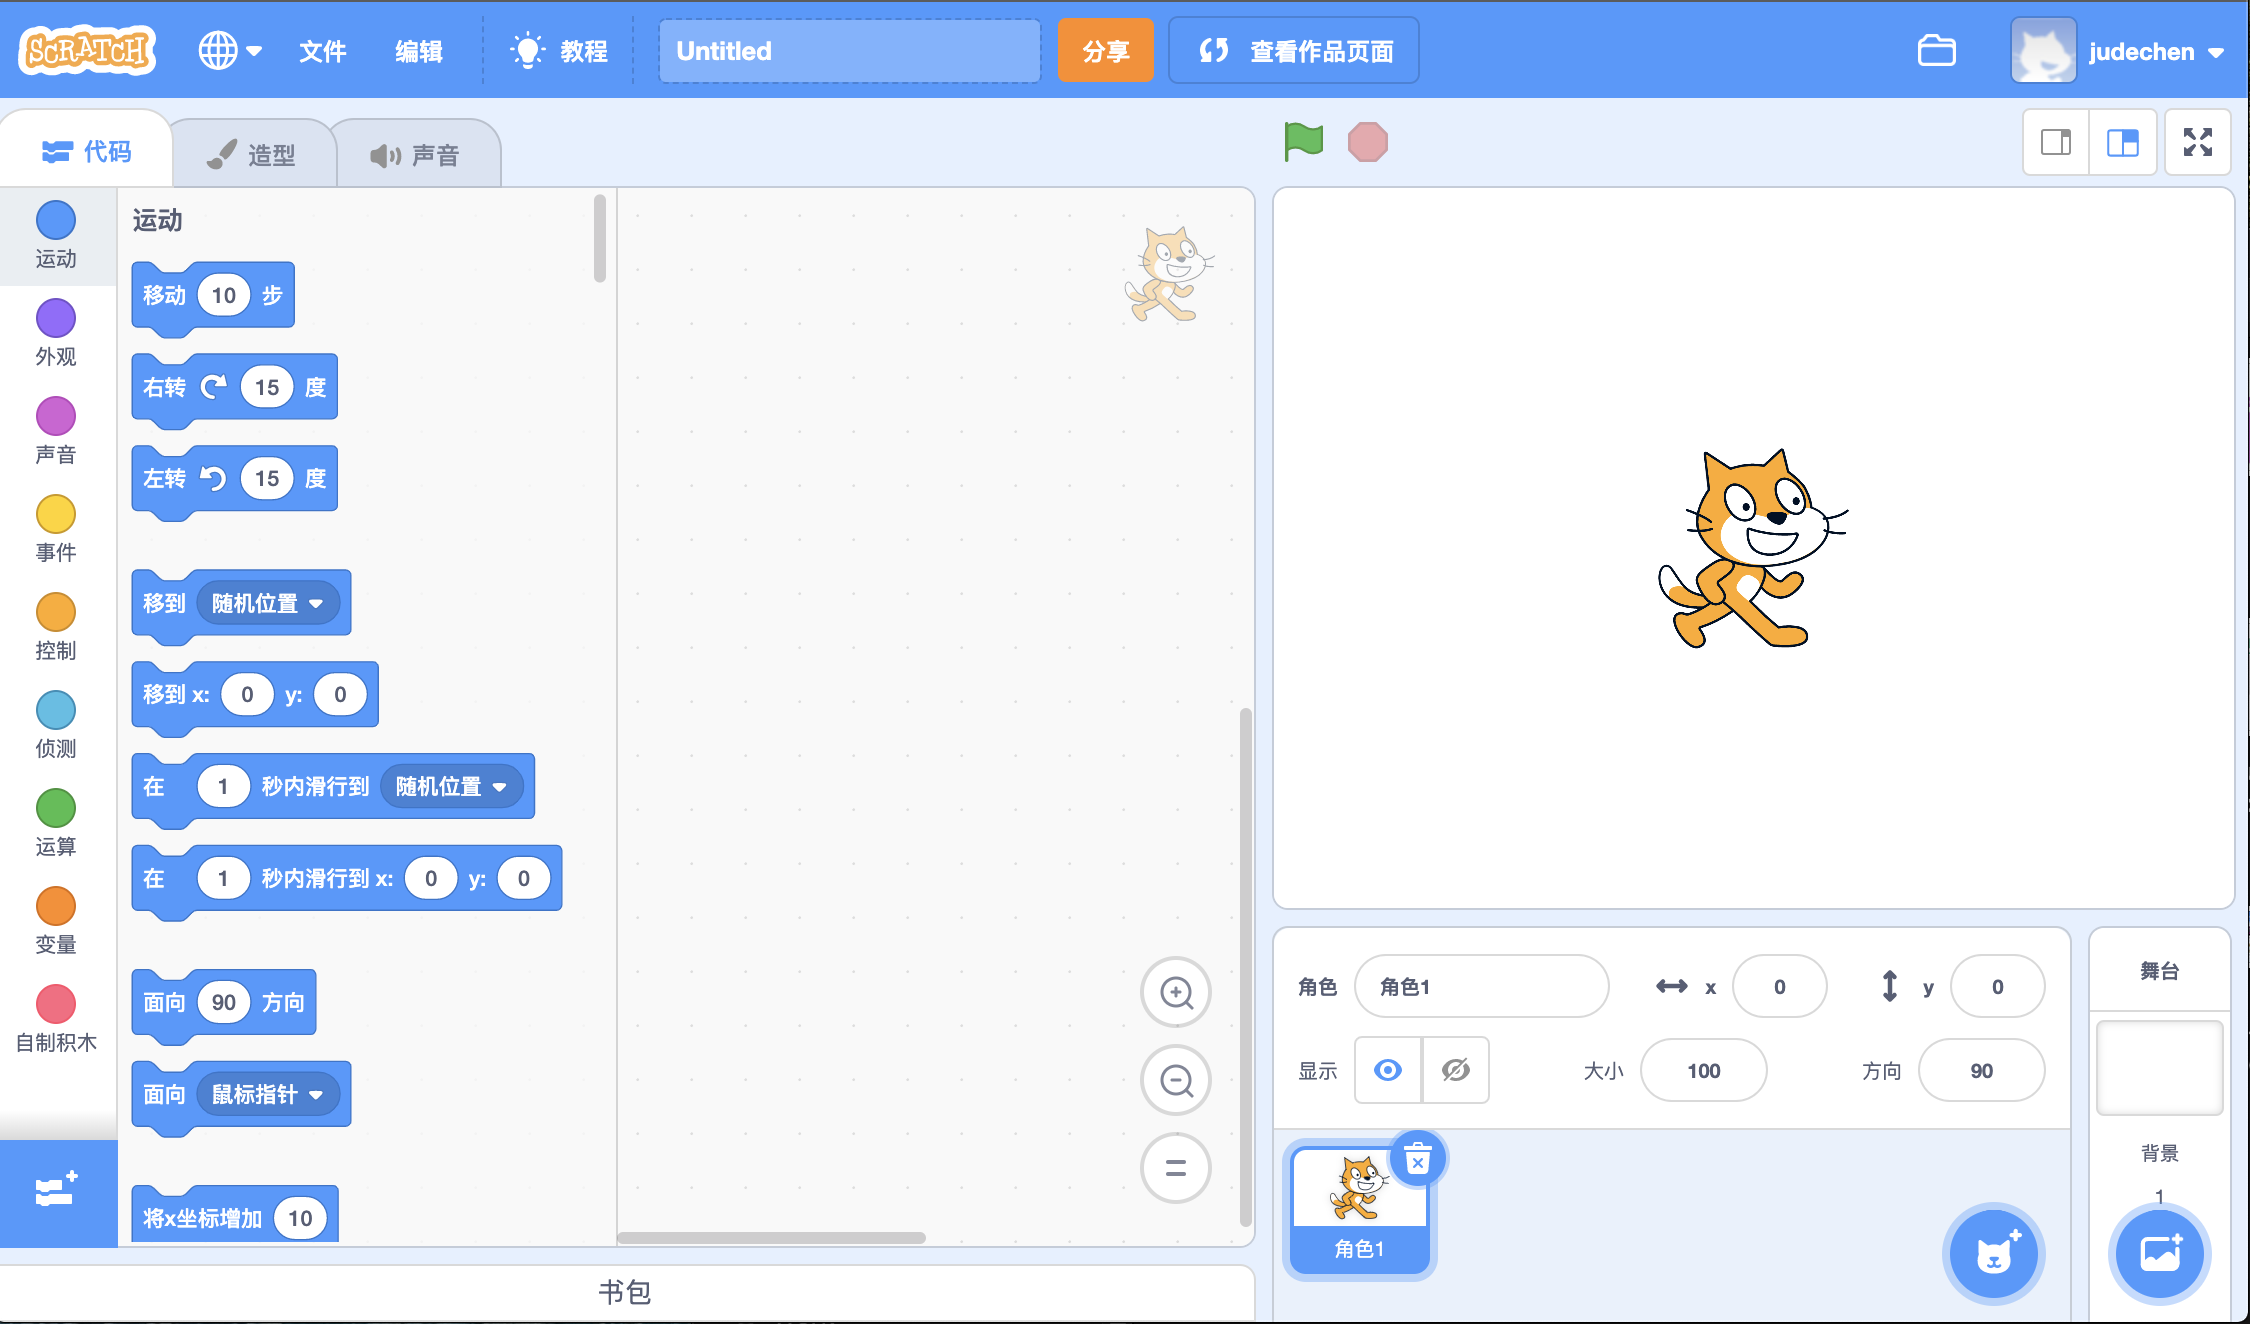The image size is (2250, 1324).
Task: Open 随机位置 dropdown in 滑行到 block
Action: (x=452, y=787)
